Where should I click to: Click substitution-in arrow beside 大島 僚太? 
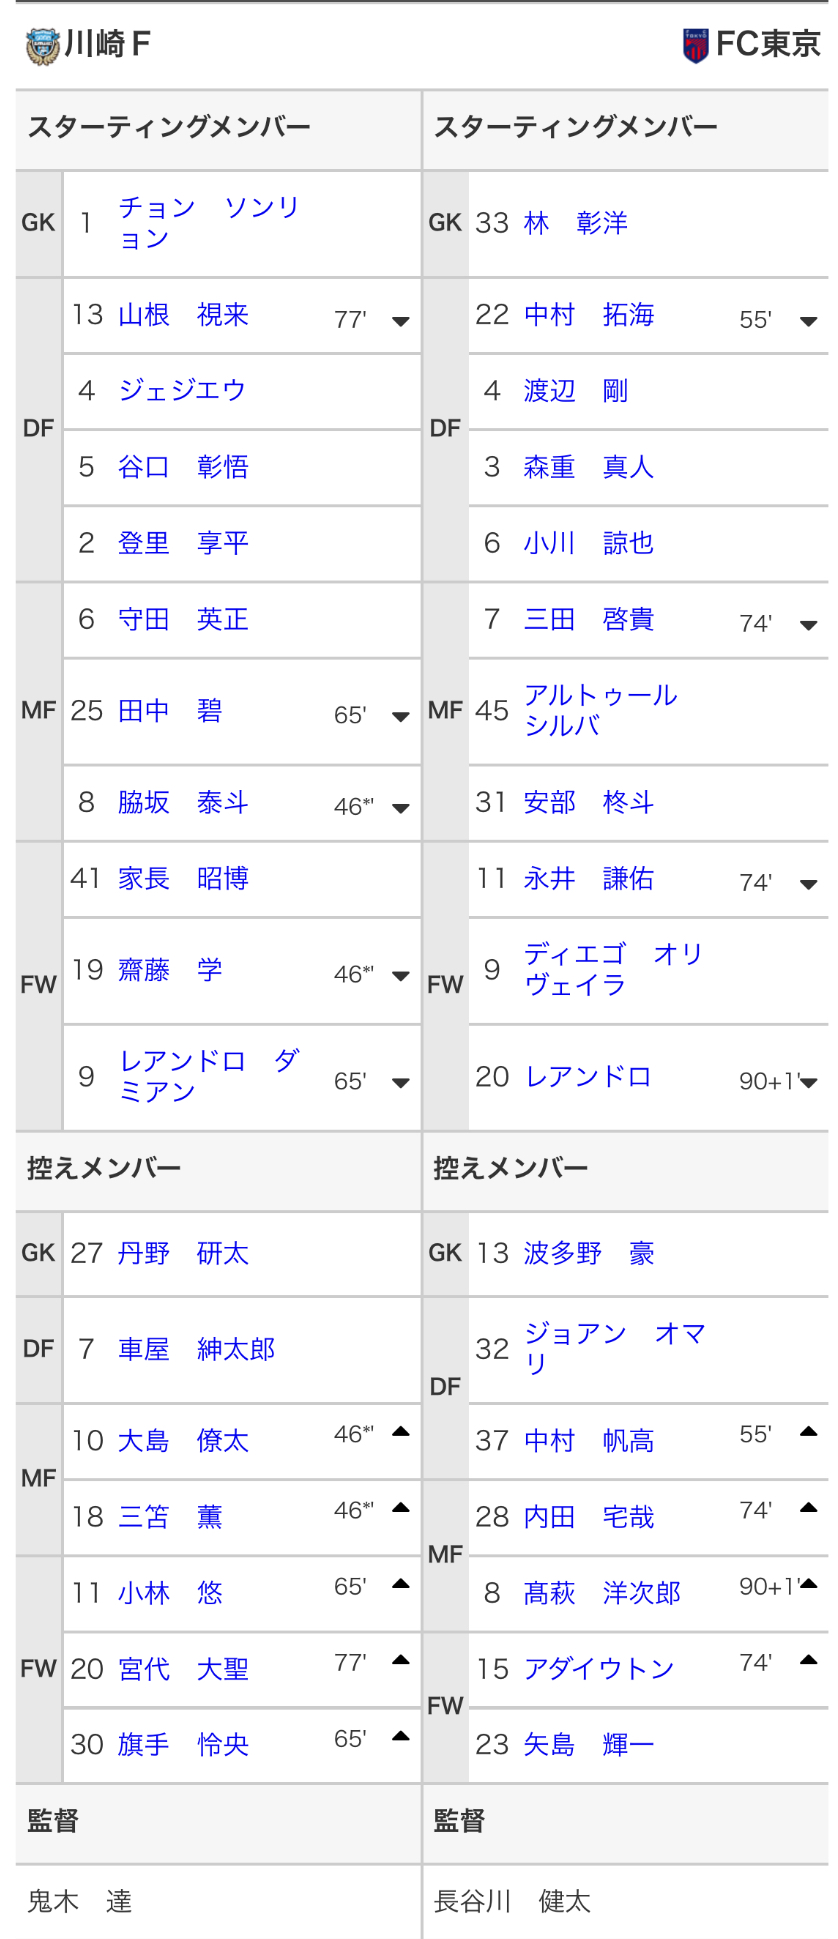(x=401, y=1432)
